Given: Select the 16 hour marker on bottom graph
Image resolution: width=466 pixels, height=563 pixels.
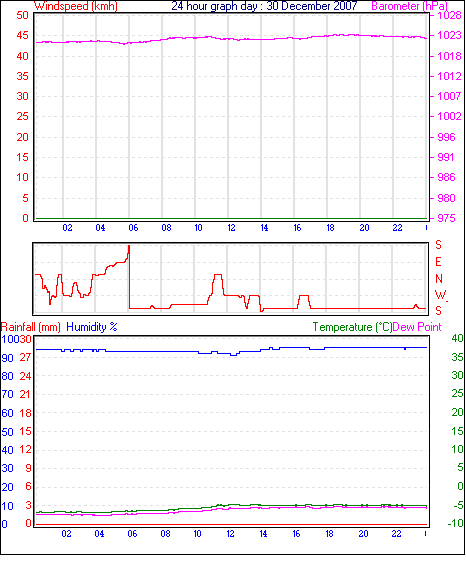Looking at the screenshot, I should point(296,534).
